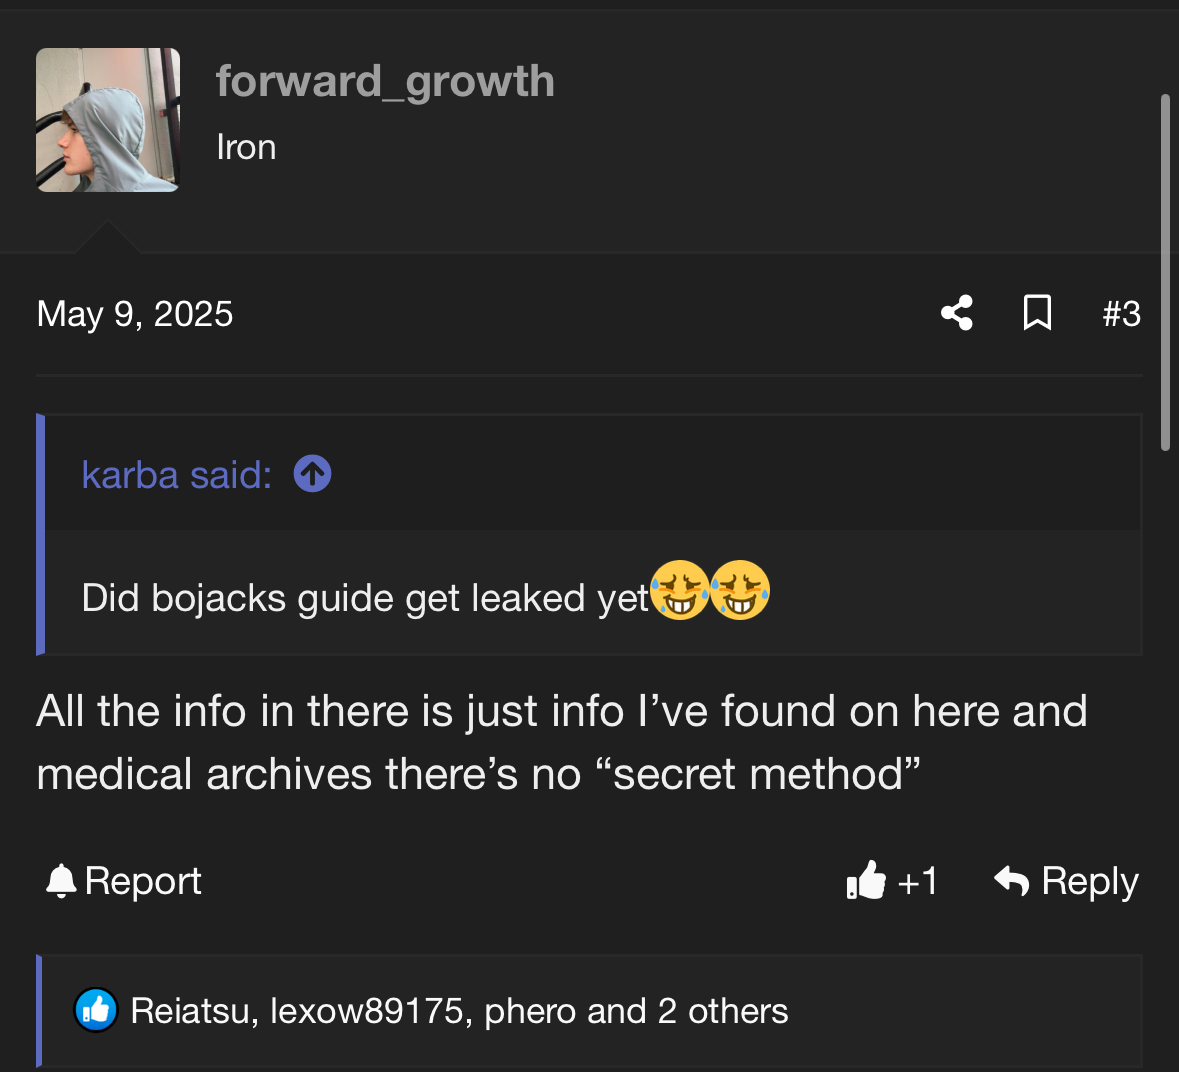Click the blue Like reaction badge

95,1010
